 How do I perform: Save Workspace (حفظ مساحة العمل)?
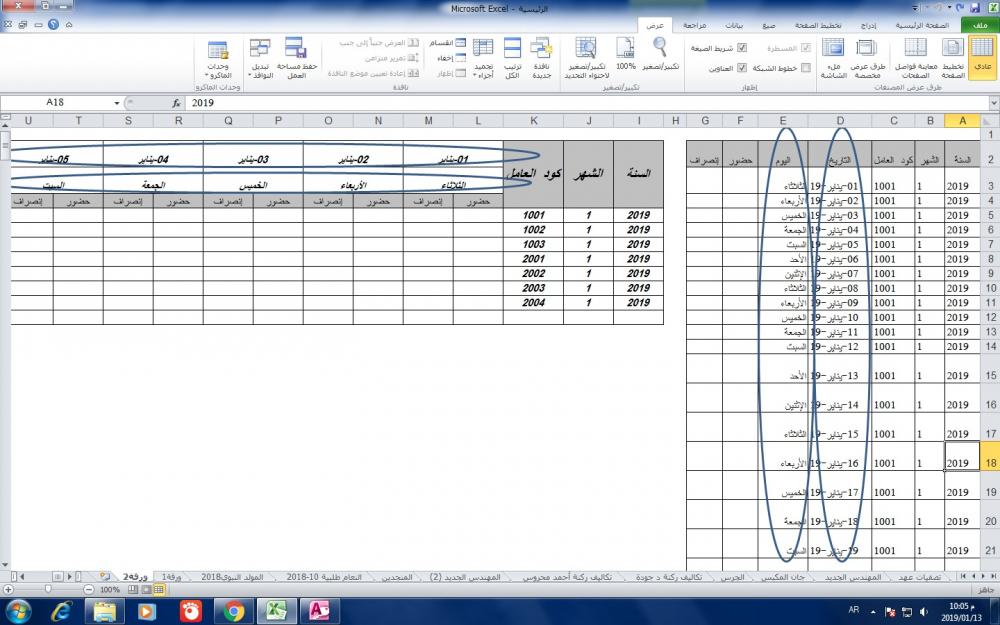295,54
